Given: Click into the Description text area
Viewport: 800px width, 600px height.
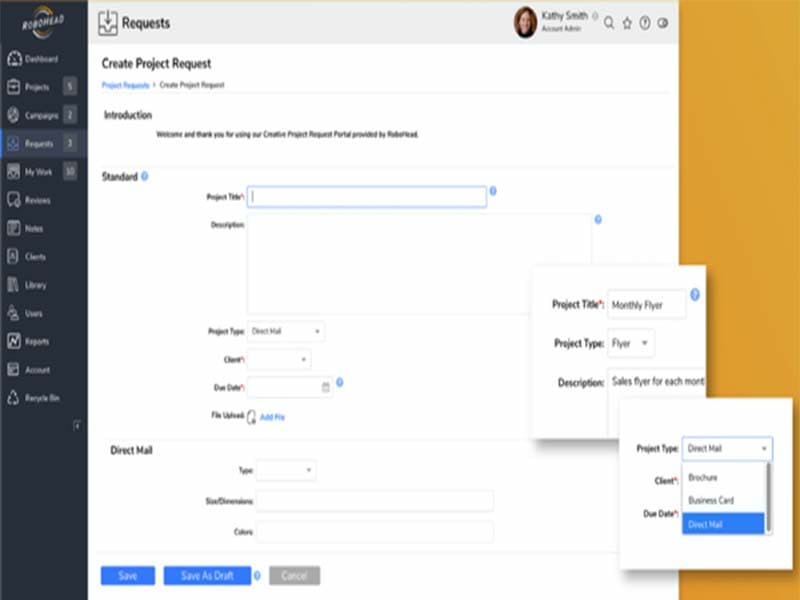Looking at the screenshot, I should click(419, 264).
